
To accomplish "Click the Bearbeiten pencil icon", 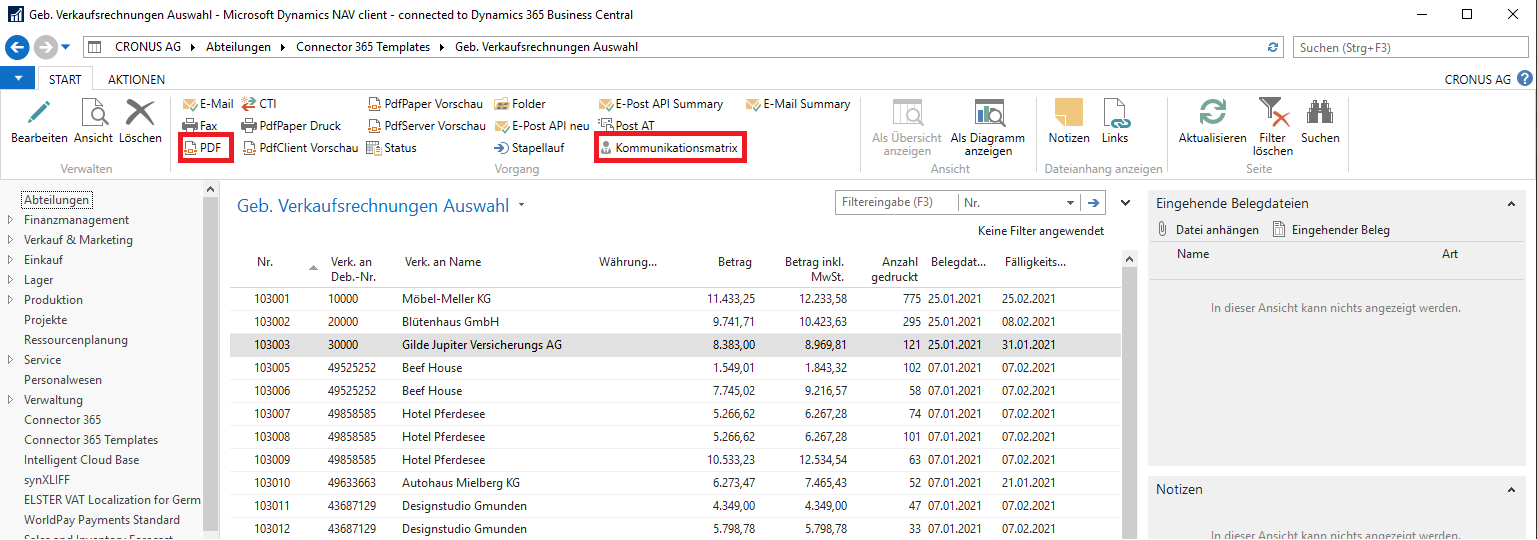I will 39,113.
